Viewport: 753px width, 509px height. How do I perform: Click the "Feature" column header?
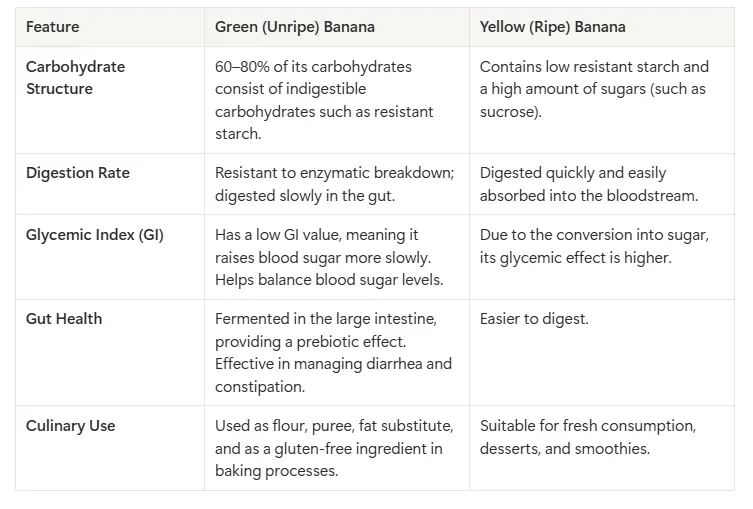[x=52, y=27]
